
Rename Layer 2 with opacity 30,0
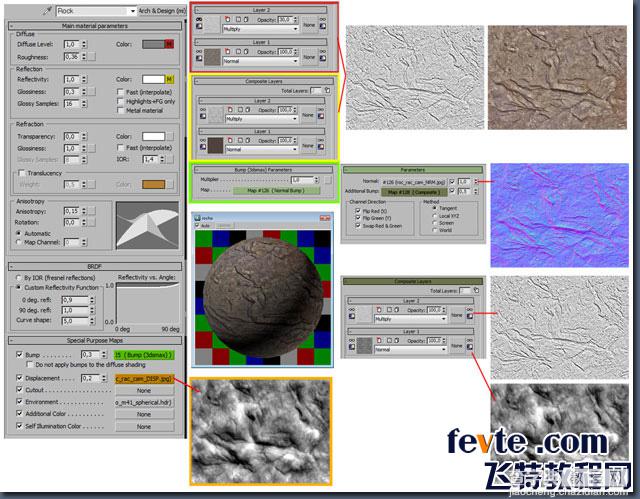coord(238,19)
